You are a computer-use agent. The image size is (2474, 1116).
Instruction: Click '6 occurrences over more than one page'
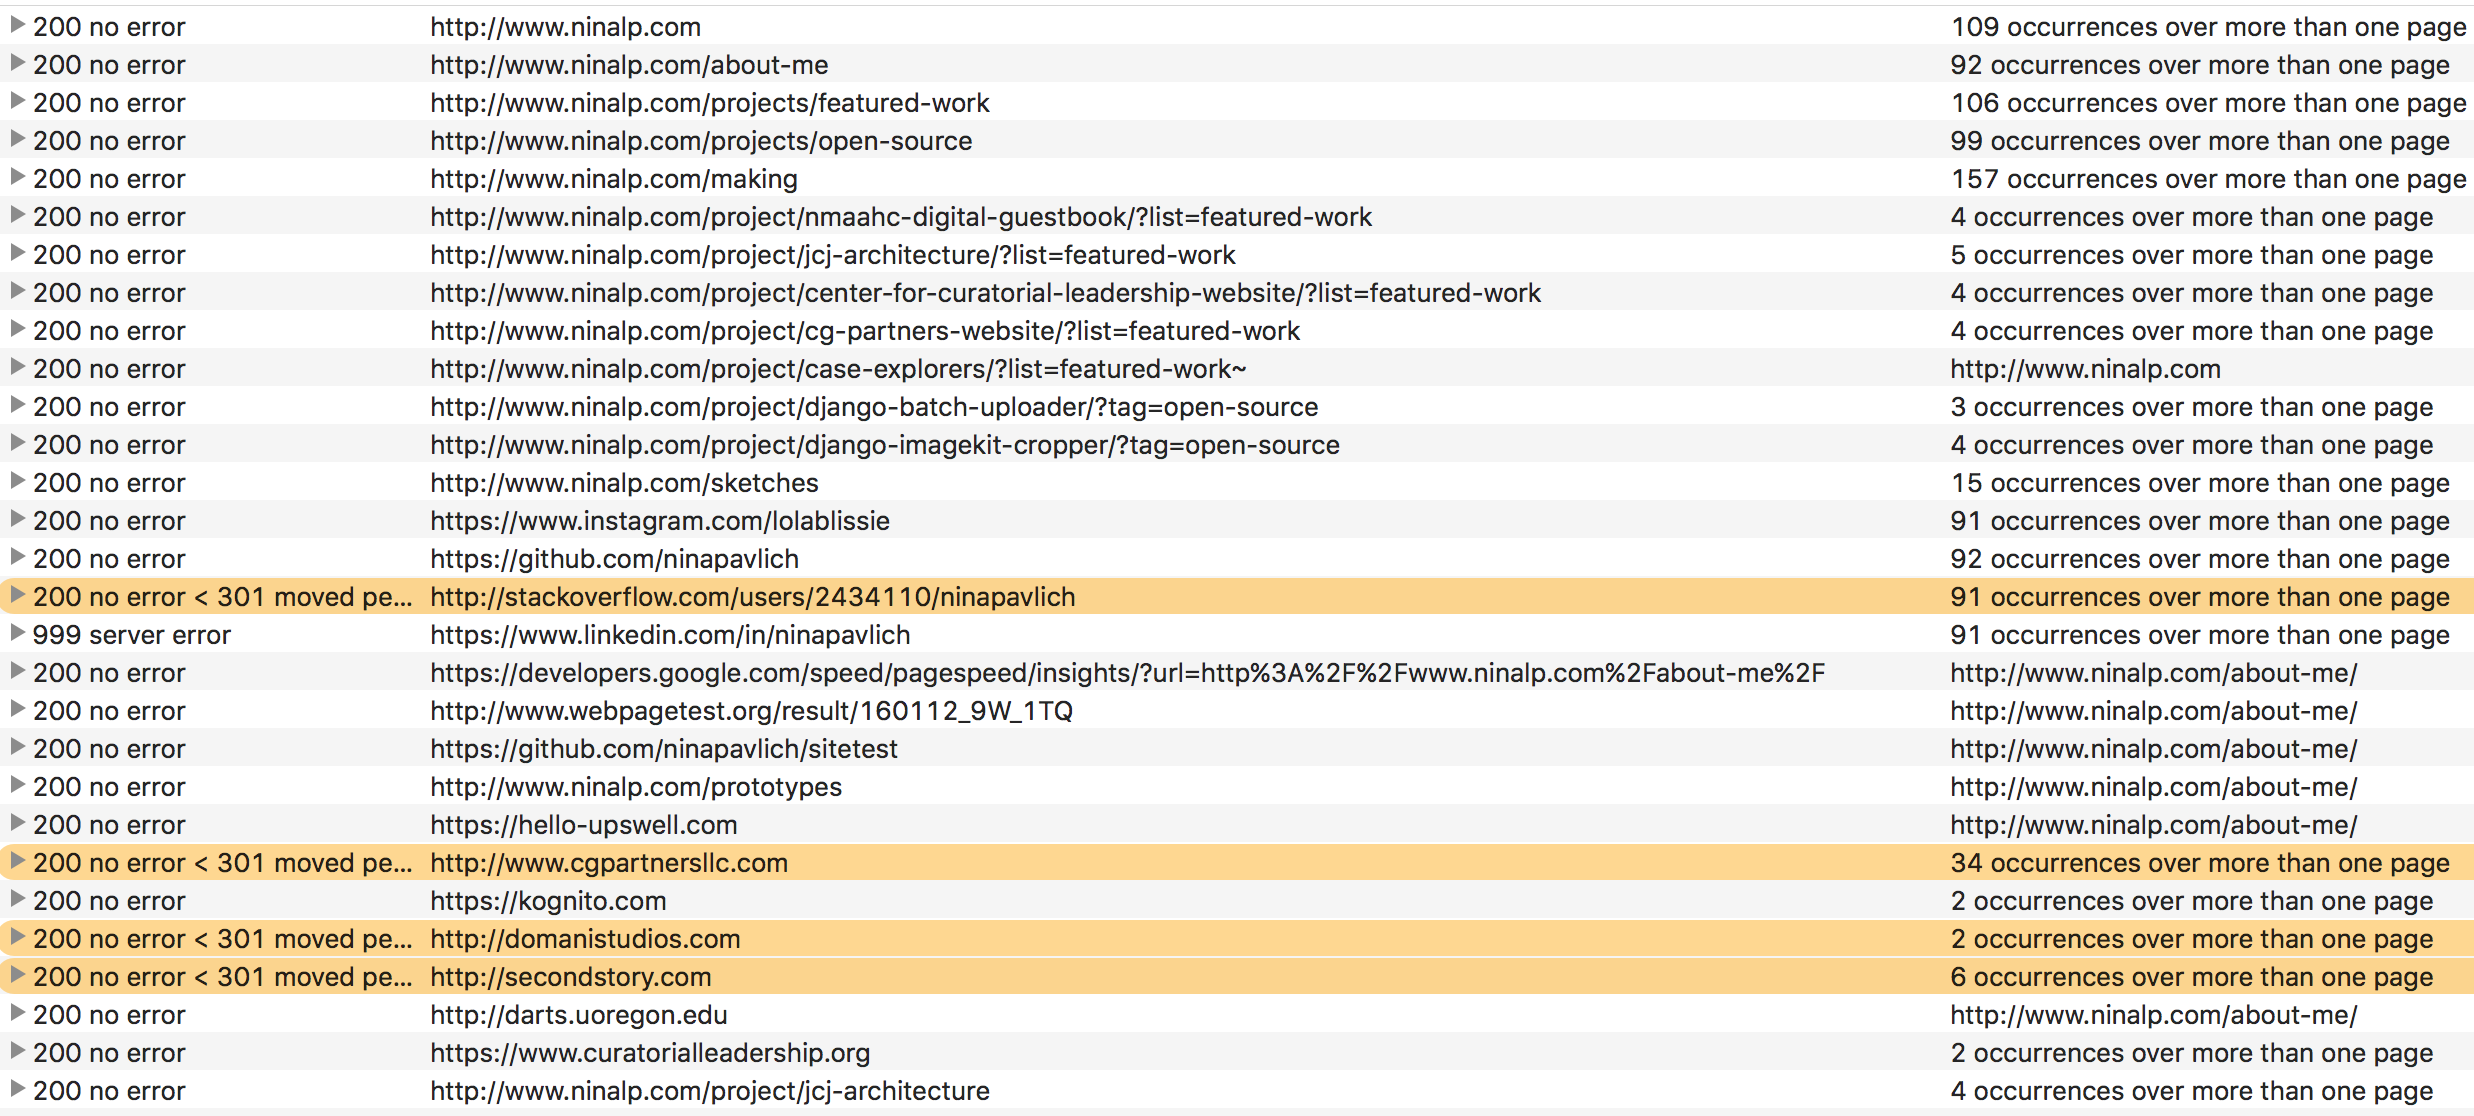tap(2192, 977)
